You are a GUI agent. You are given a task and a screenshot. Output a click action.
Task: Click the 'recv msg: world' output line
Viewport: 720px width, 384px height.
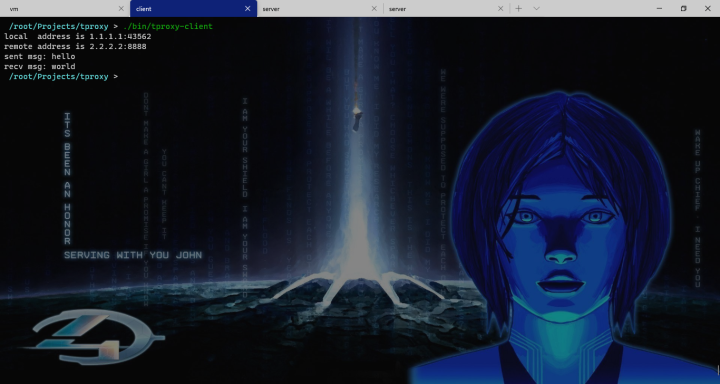coord(39,67)
